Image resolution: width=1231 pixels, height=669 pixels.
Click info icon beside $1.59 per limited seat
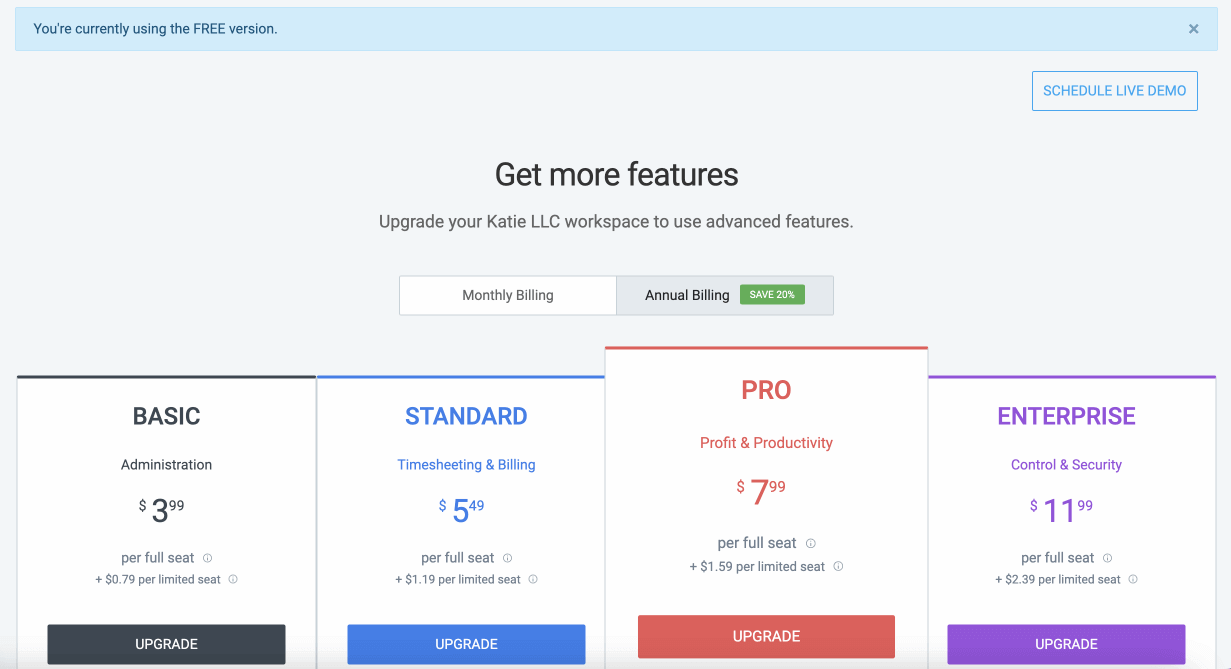[x=838, y=566]
